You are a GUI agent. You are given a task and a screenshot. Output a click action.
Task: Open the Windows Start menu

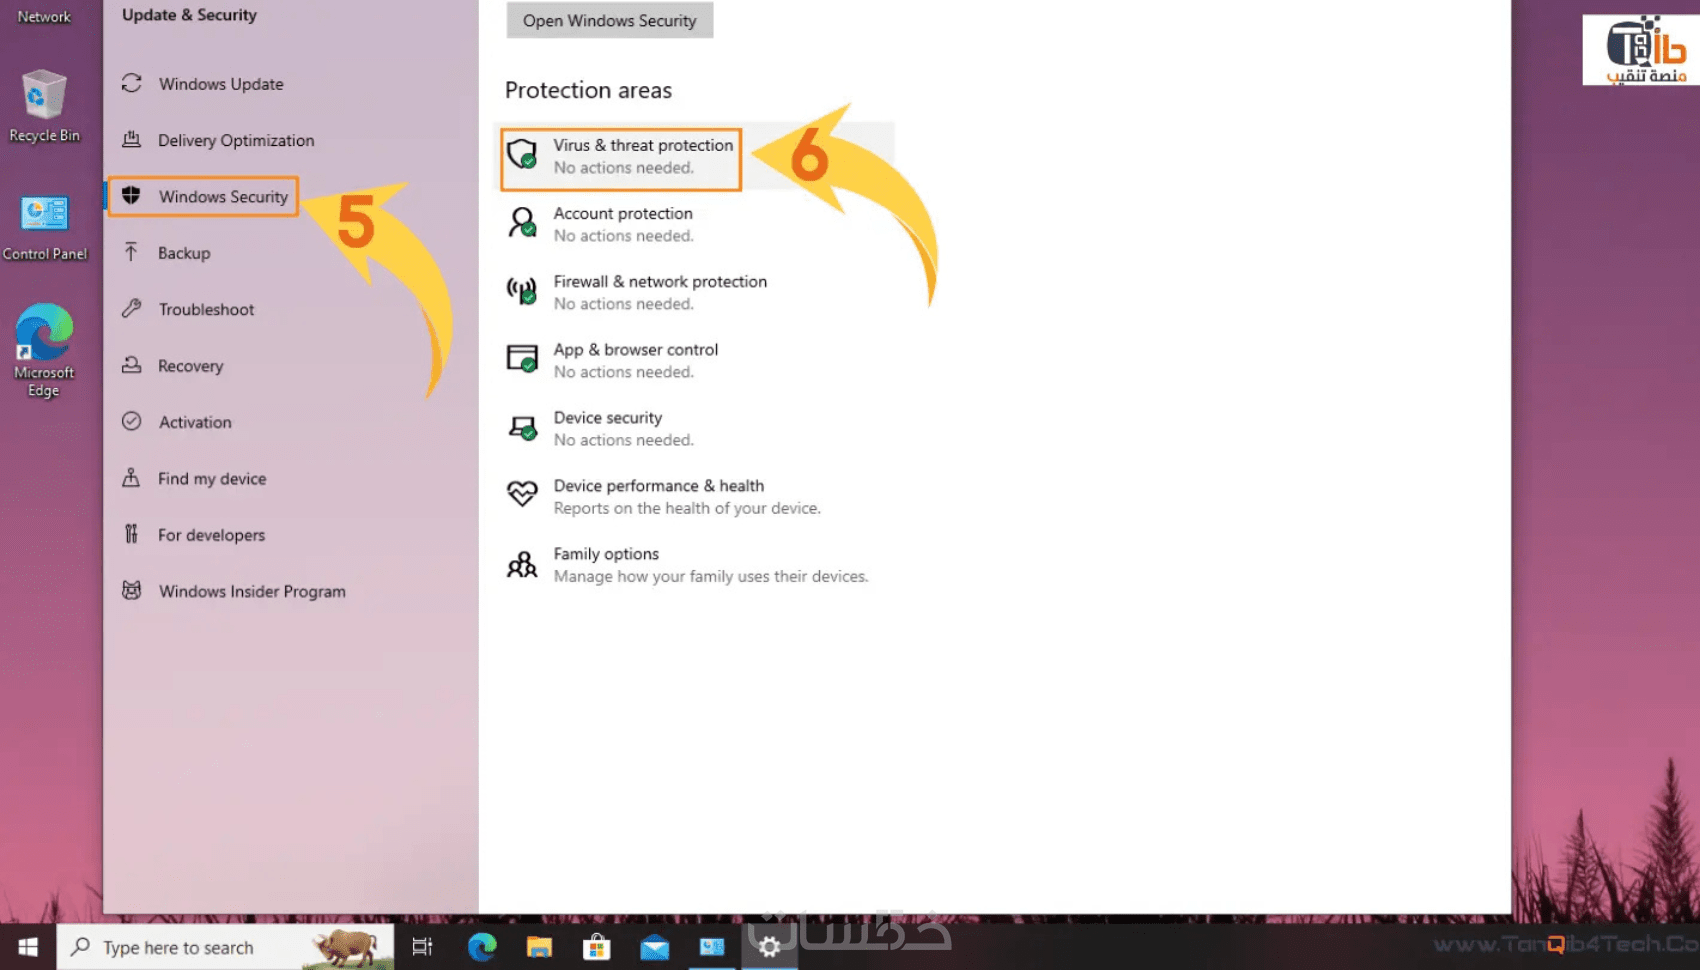pos(28,946)
